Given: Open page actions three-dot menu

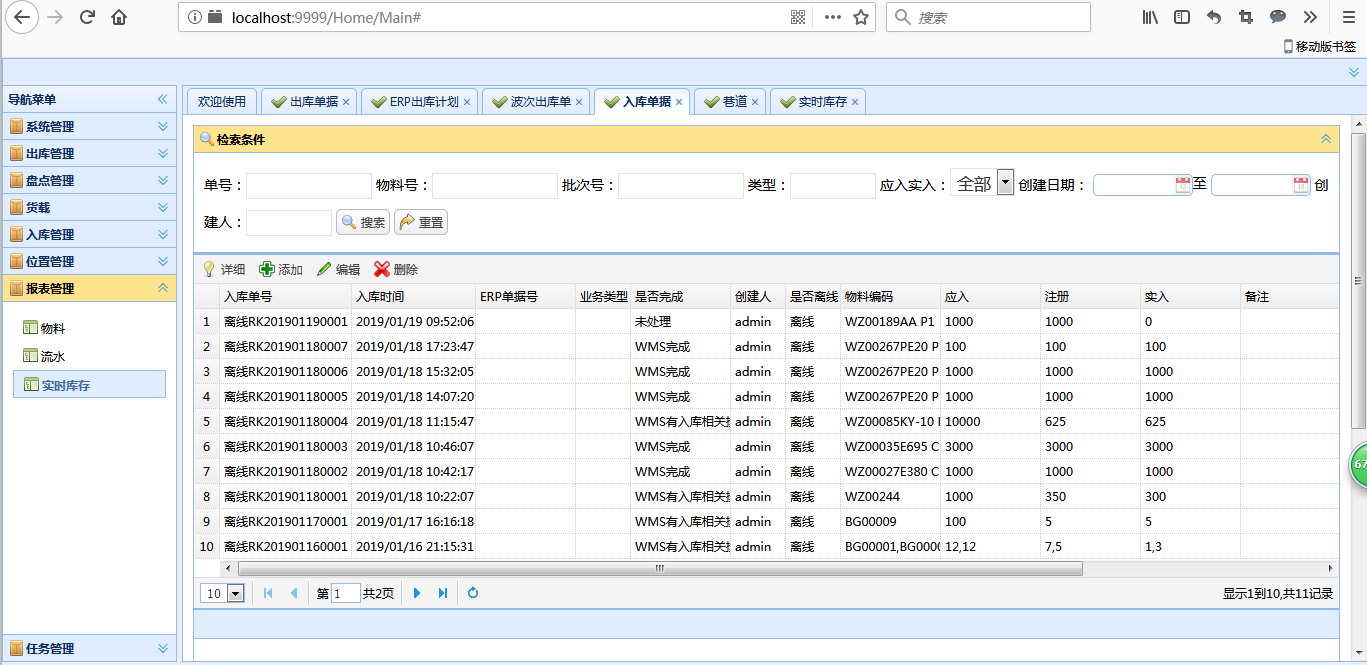Looking at the screenshot, I should [x=832, y=17].
